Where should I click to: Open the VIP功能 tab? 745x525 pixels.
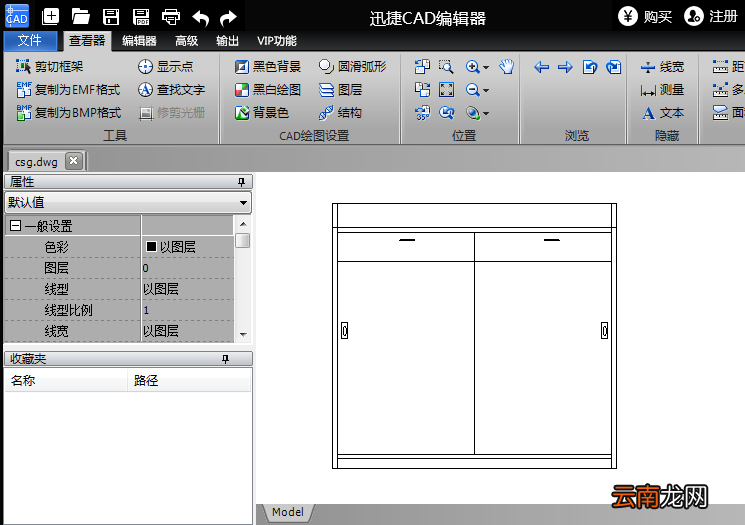(277, 41)
